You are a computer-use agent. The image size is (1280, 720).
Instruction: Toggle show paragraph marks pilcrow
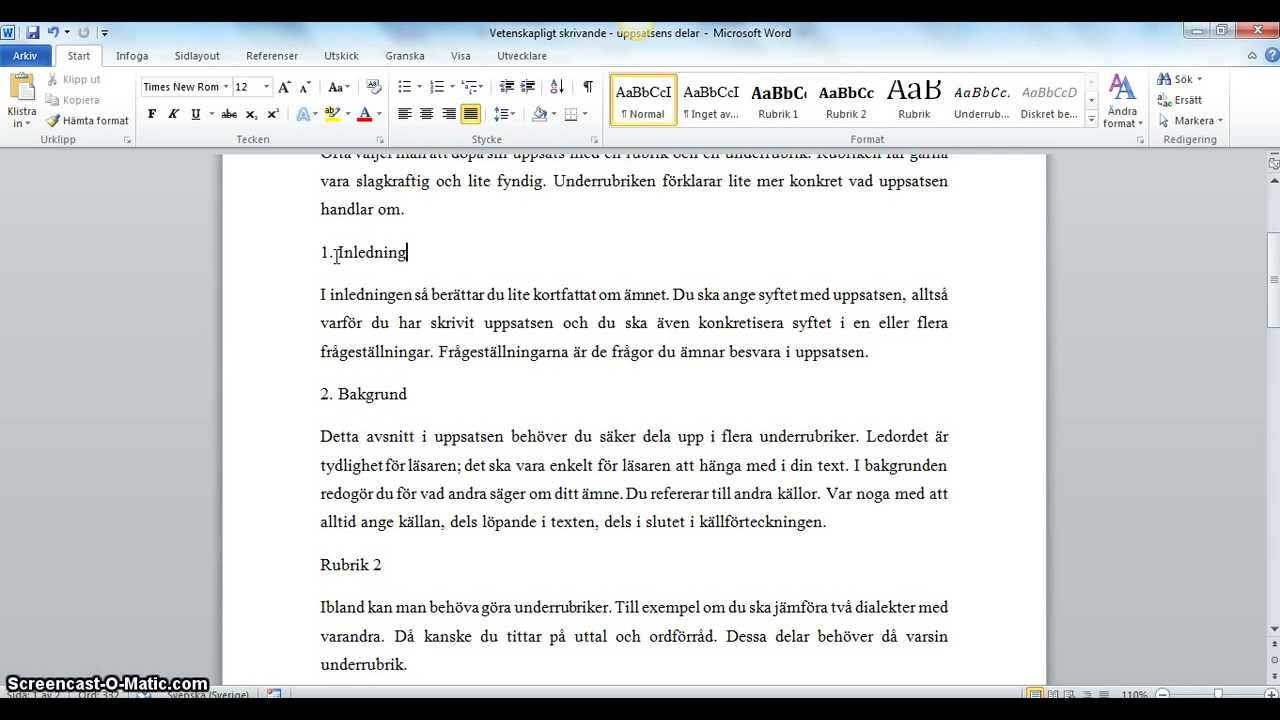point(588,87)
